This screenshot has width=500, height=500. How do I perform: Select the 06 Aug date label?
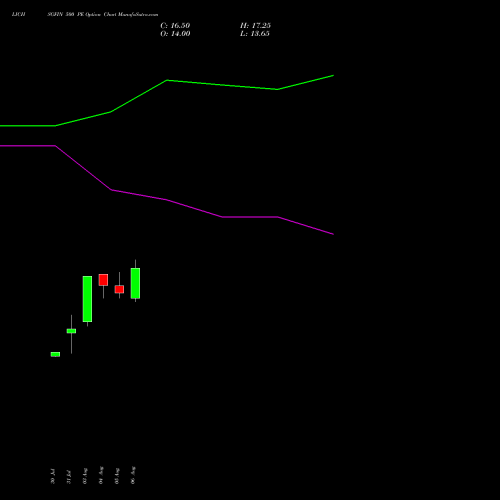click(133, 475)
